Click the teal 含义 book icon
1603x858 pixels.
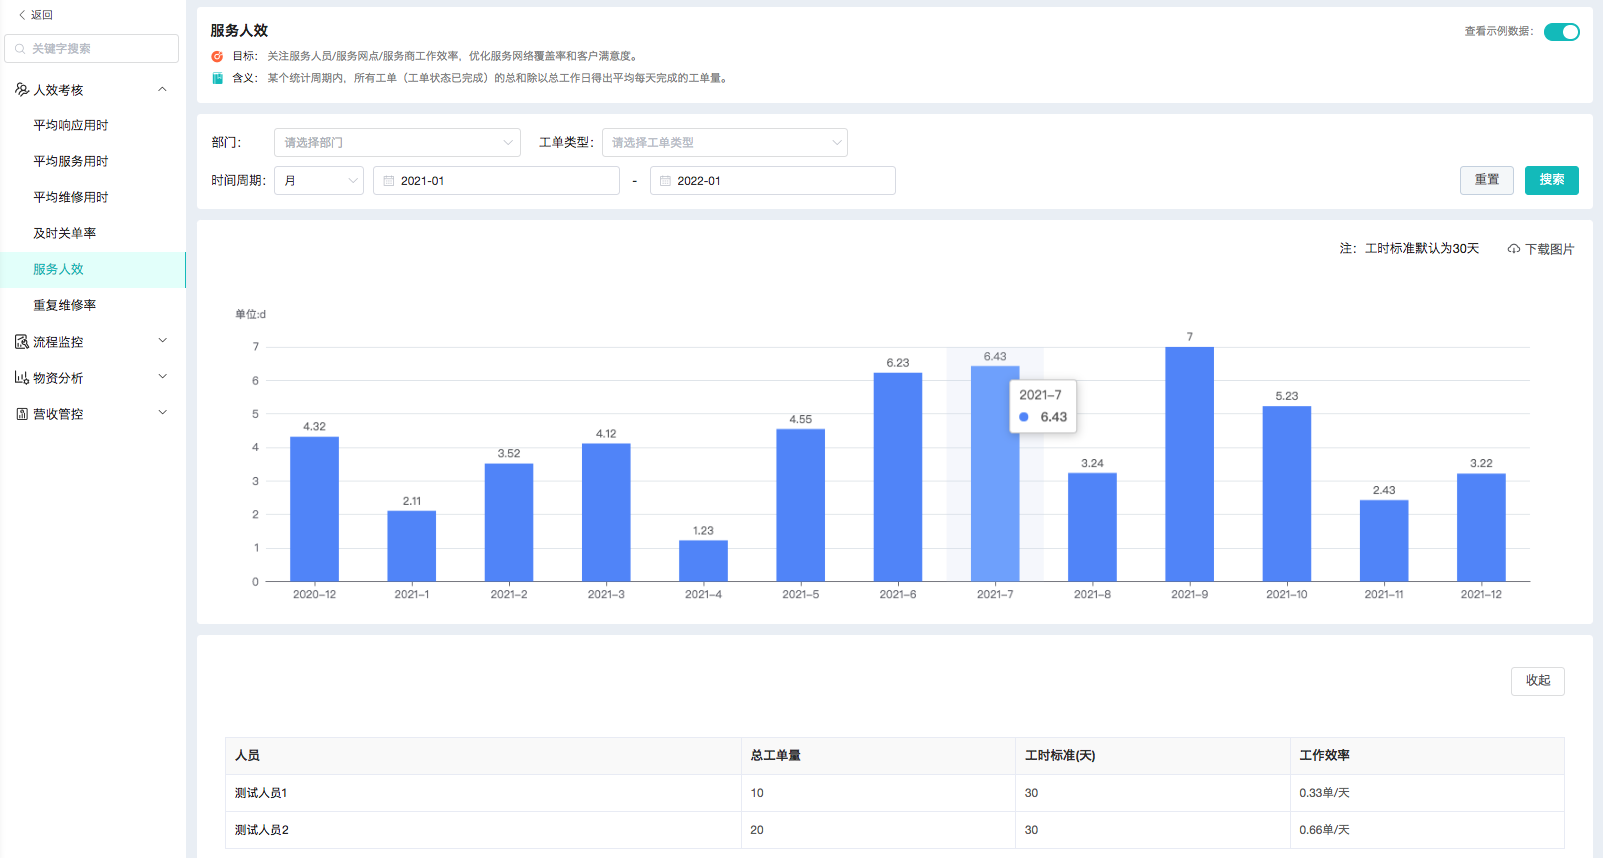(x=217, y=78)
